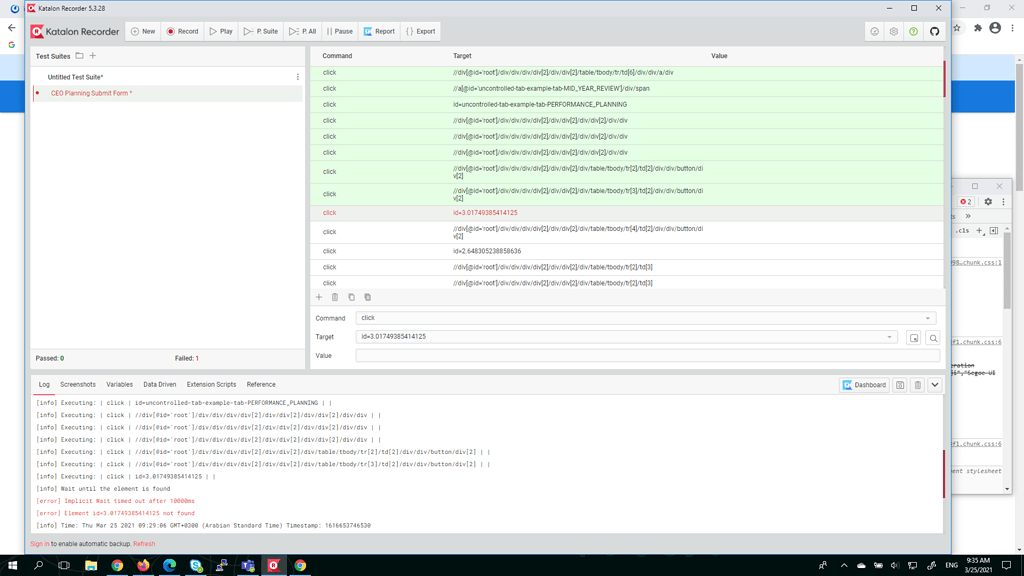Screen dimensions: 1024x576
Task: Open browser profile avatar icon
Action: [x=995, y=28]
